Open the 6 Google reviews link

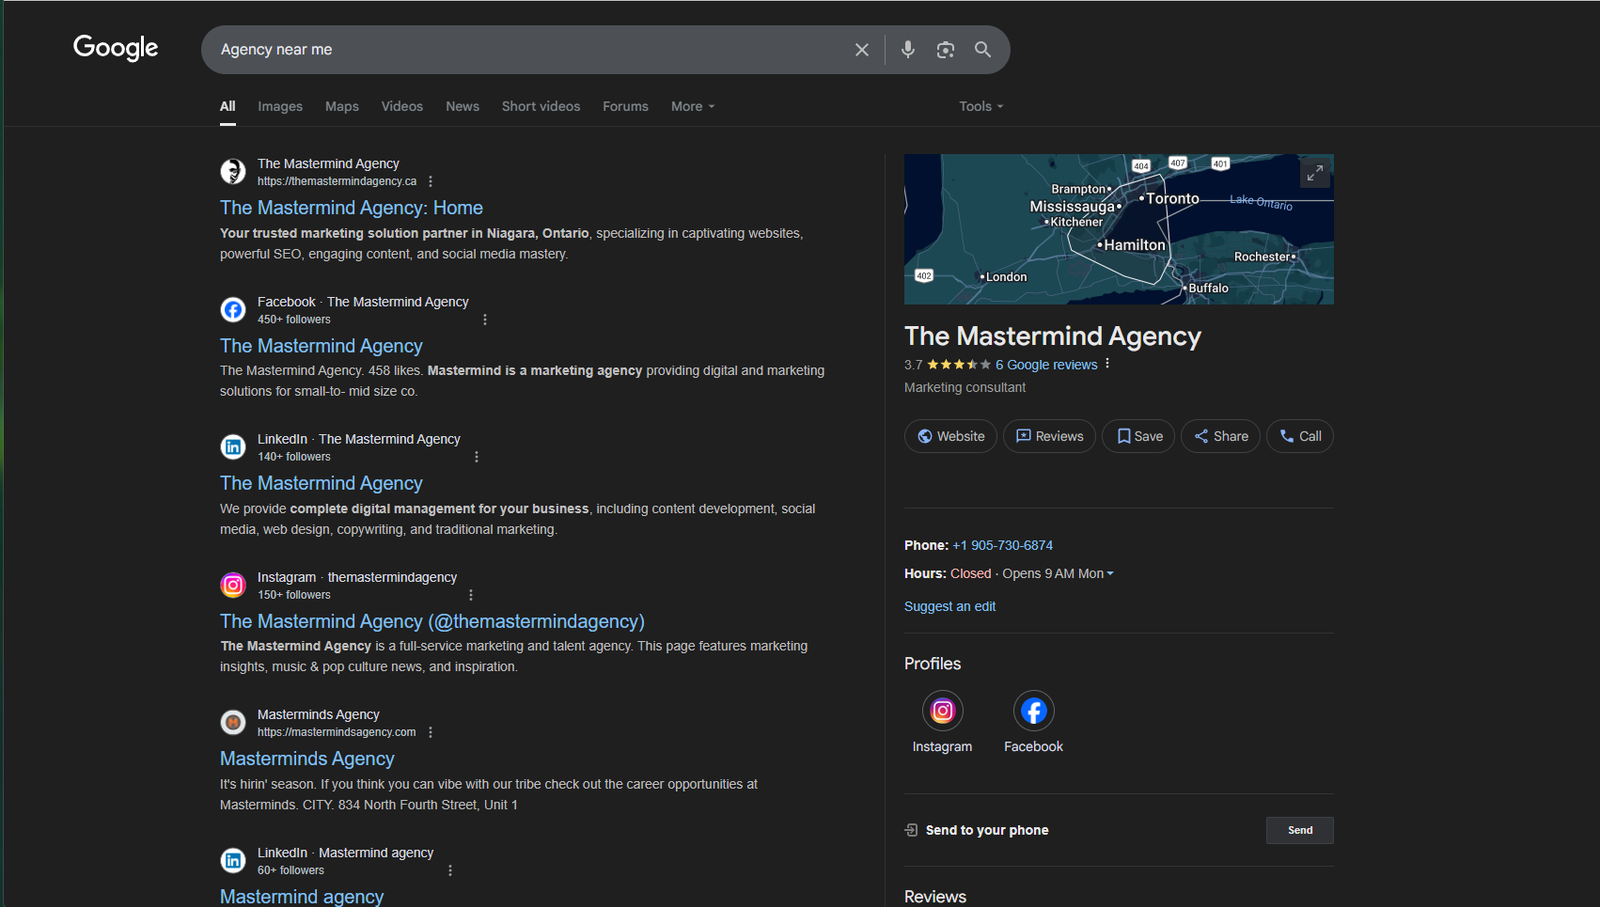1046,365
